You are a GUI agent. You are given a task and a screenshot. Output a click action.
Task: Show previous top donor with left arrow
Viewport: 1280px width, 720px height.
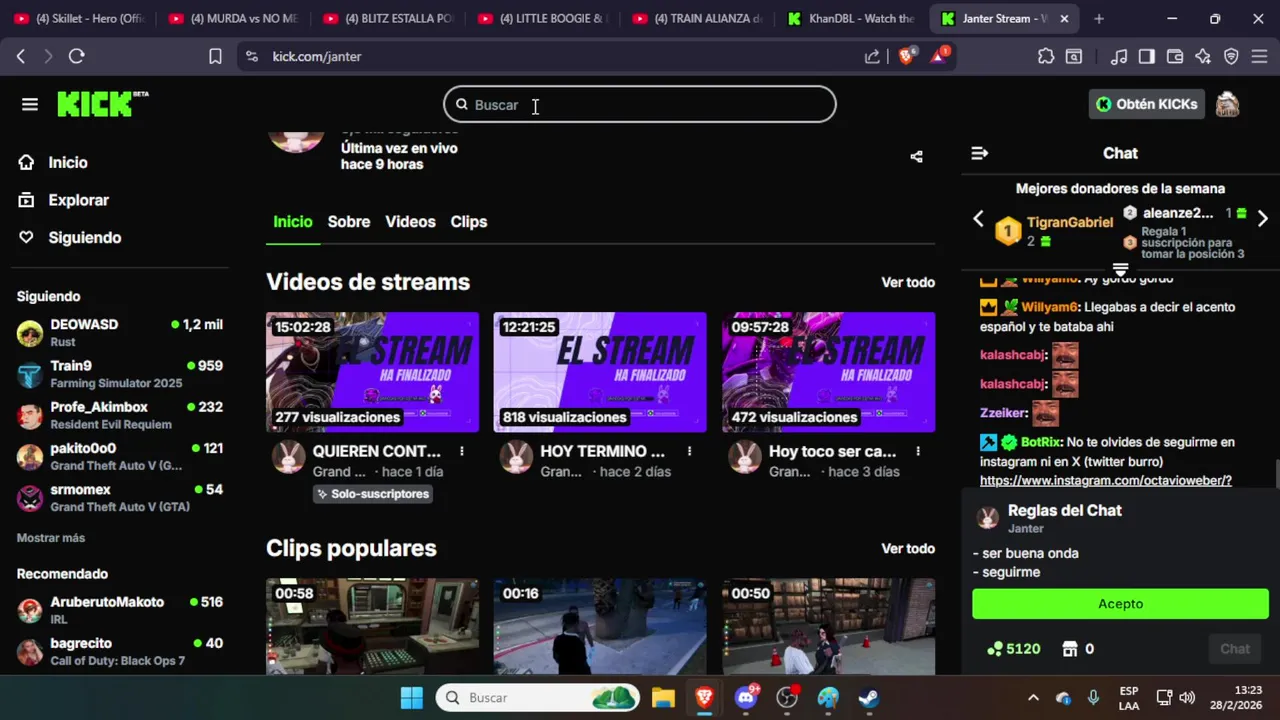(x=978, y=219)
